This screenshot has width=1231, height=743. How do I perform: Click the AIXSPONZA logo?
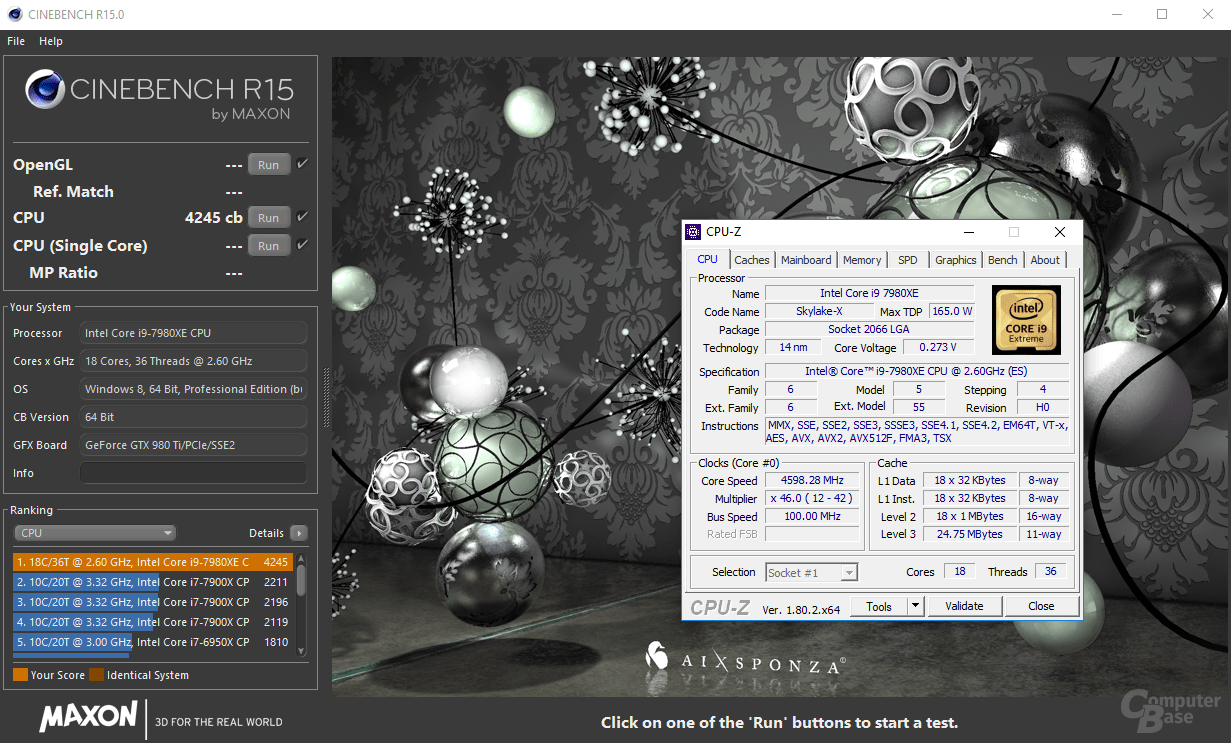748,660
